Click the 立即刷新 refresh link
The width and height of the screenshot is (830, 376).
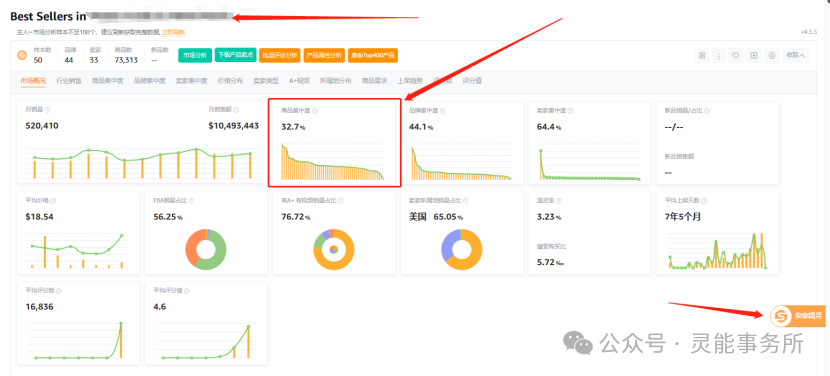point(173,32)
